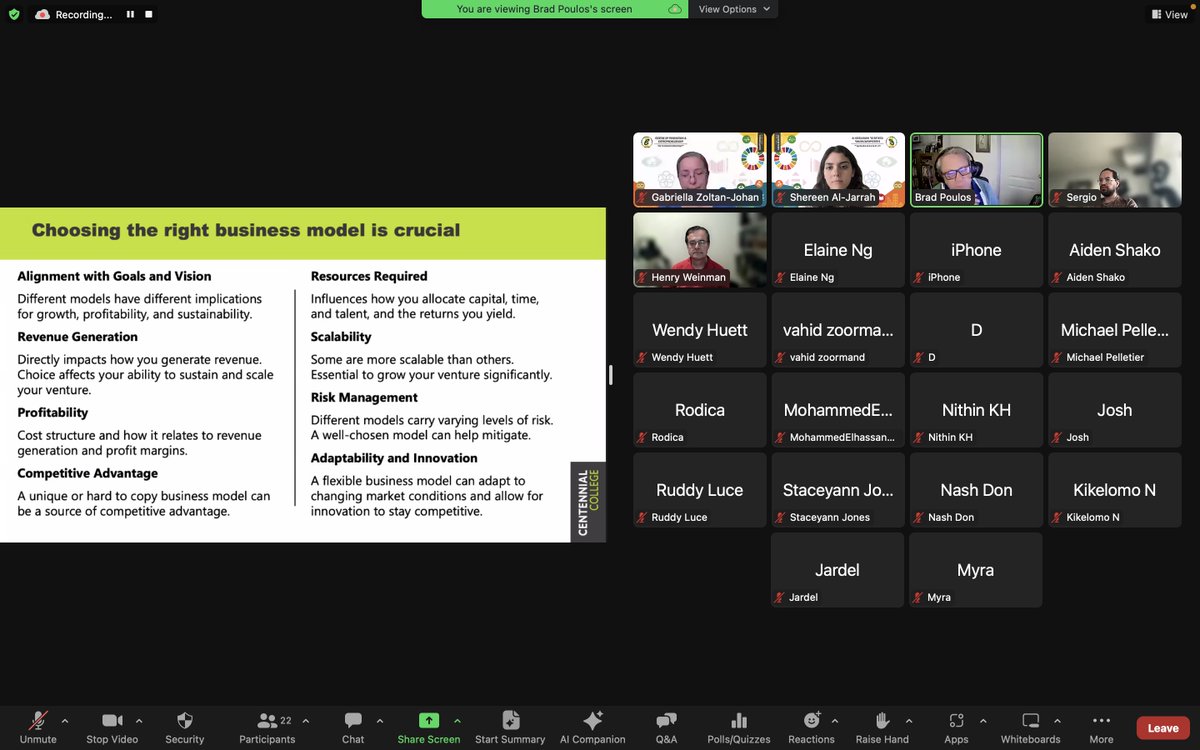This screenshot has width=1200, height=750.
Task: Open the View Options dropdown
Action: click(x=735, y=9)
